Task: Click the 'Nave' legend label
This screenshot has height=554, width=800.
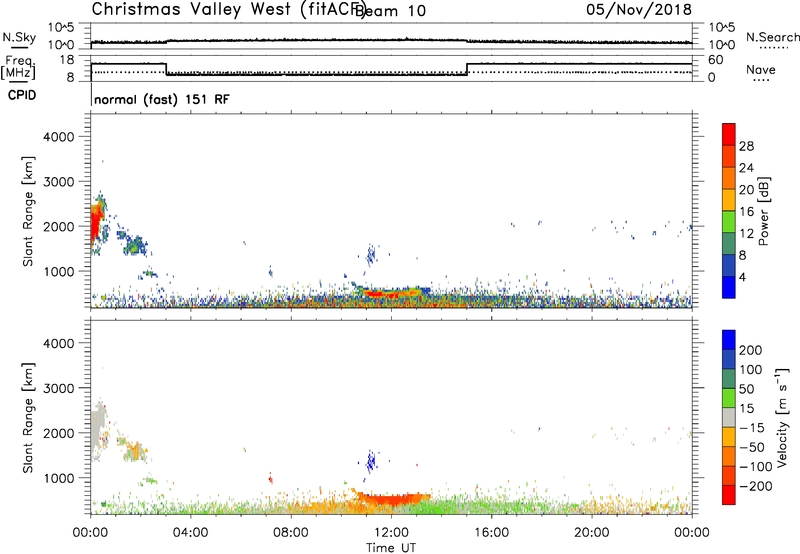Action: 761,69
